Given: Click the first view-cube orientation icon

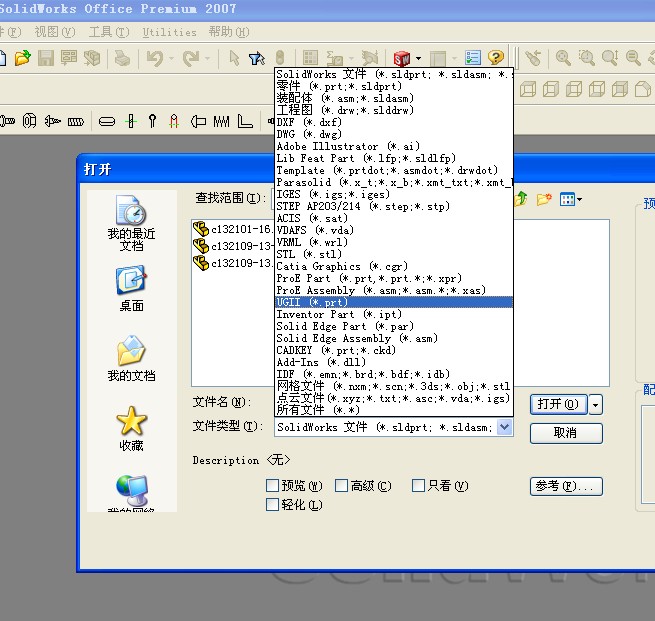Looking at the screenshot, I should tap(528, 89).
